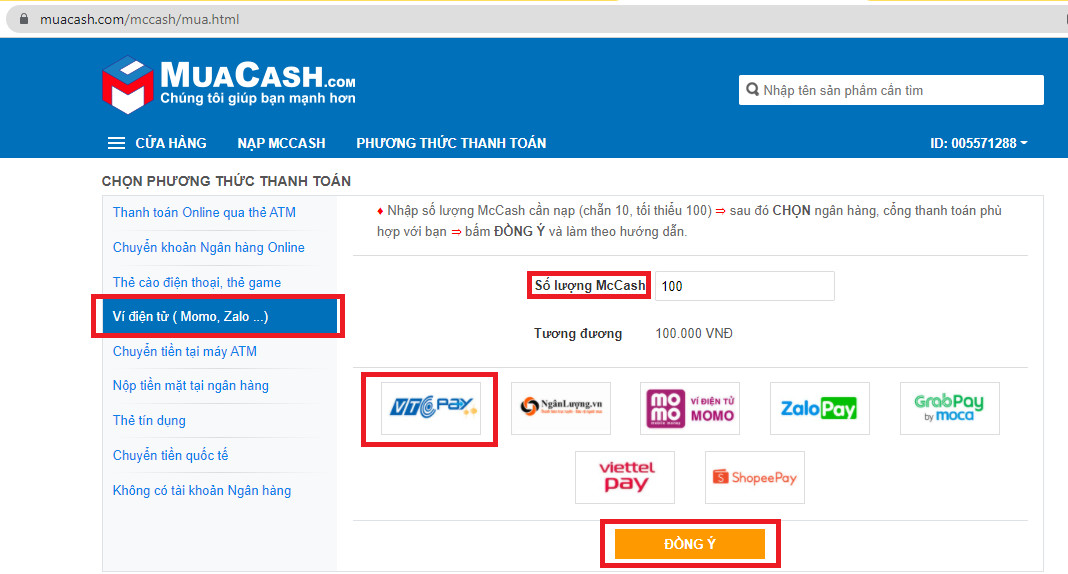Select Chuyển tiền tại máy ATM

tap(185, 351)
